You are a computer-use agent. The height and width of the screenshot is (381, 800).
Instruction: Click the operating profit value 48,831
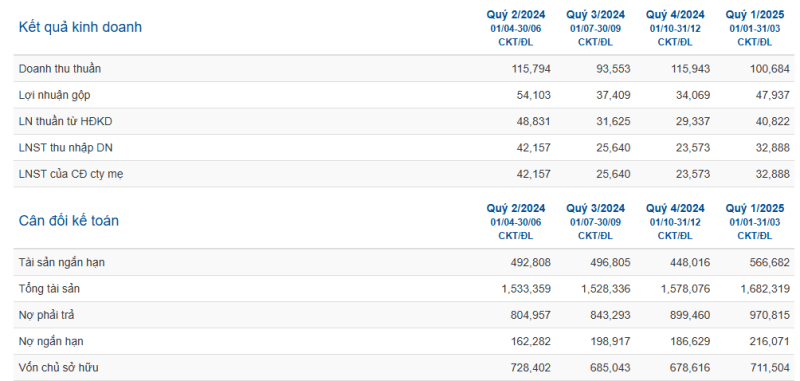(534, 122)
